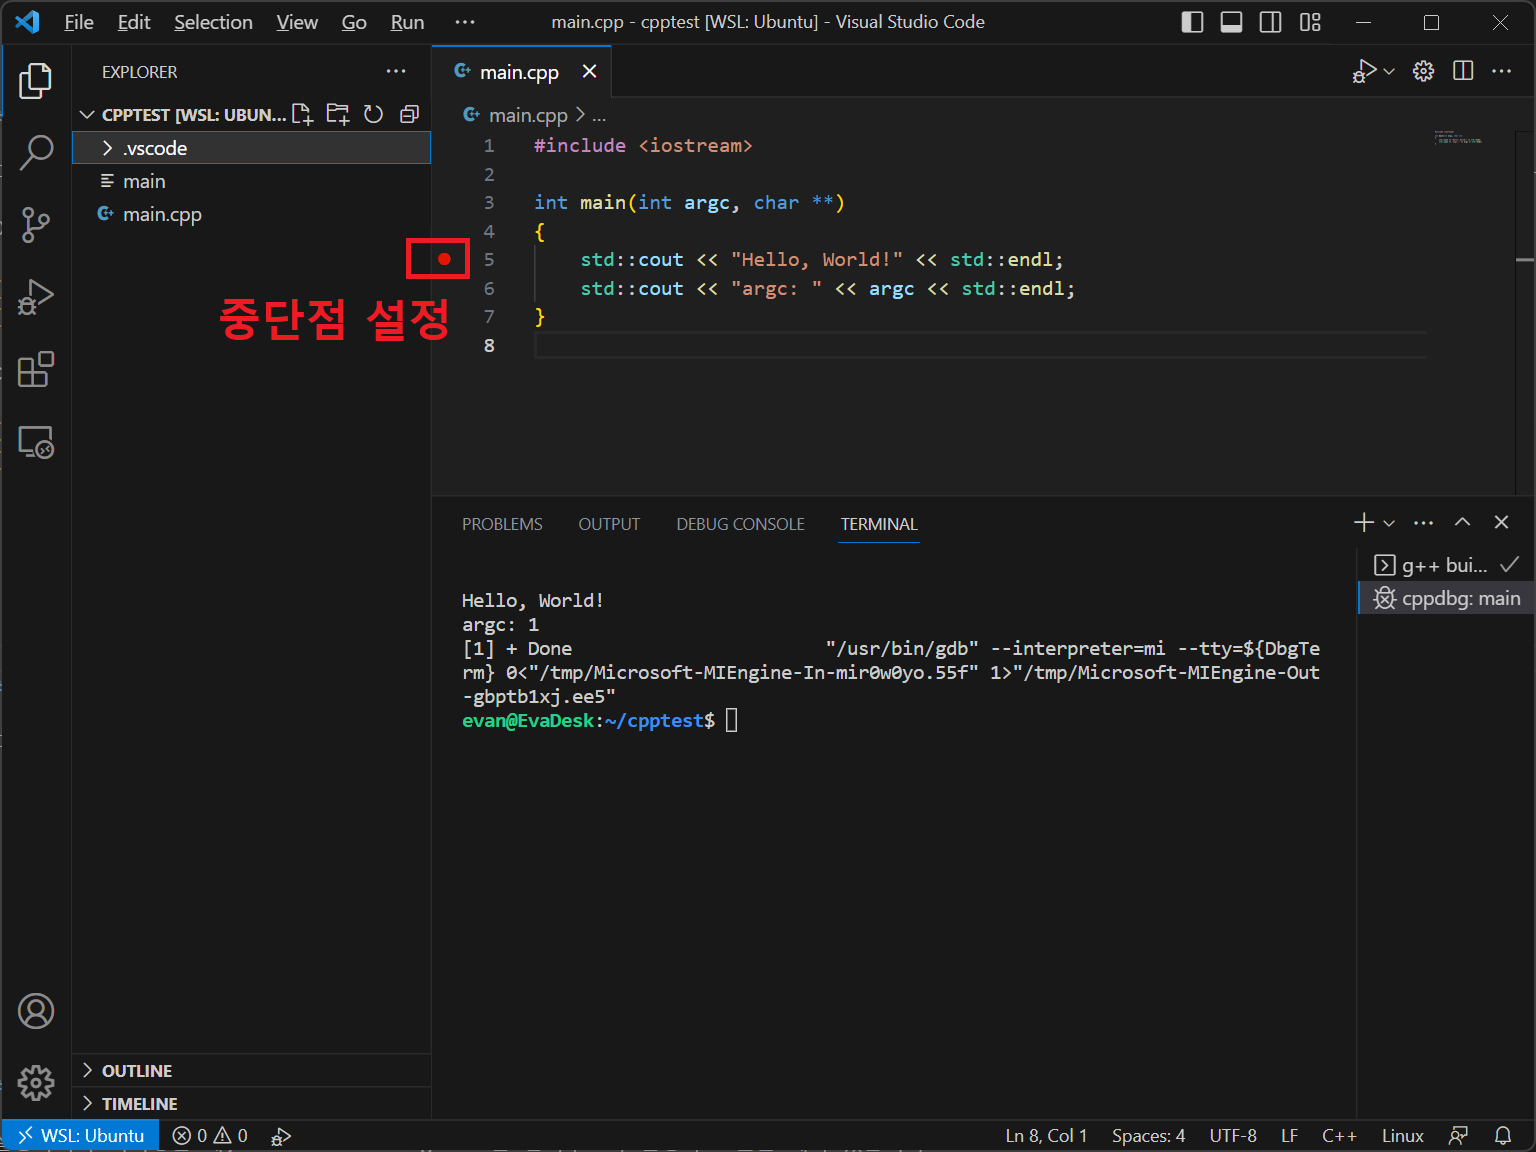Toggle the breakpoint on line 5
1536x1152 pixels.
[x=444, y=259]
